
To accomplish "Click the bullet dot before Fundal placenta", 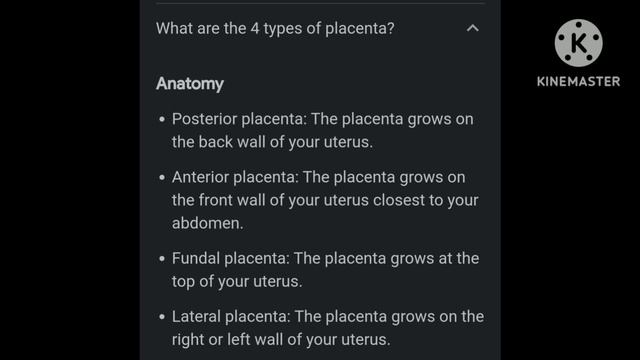I will tap(162, 259).
